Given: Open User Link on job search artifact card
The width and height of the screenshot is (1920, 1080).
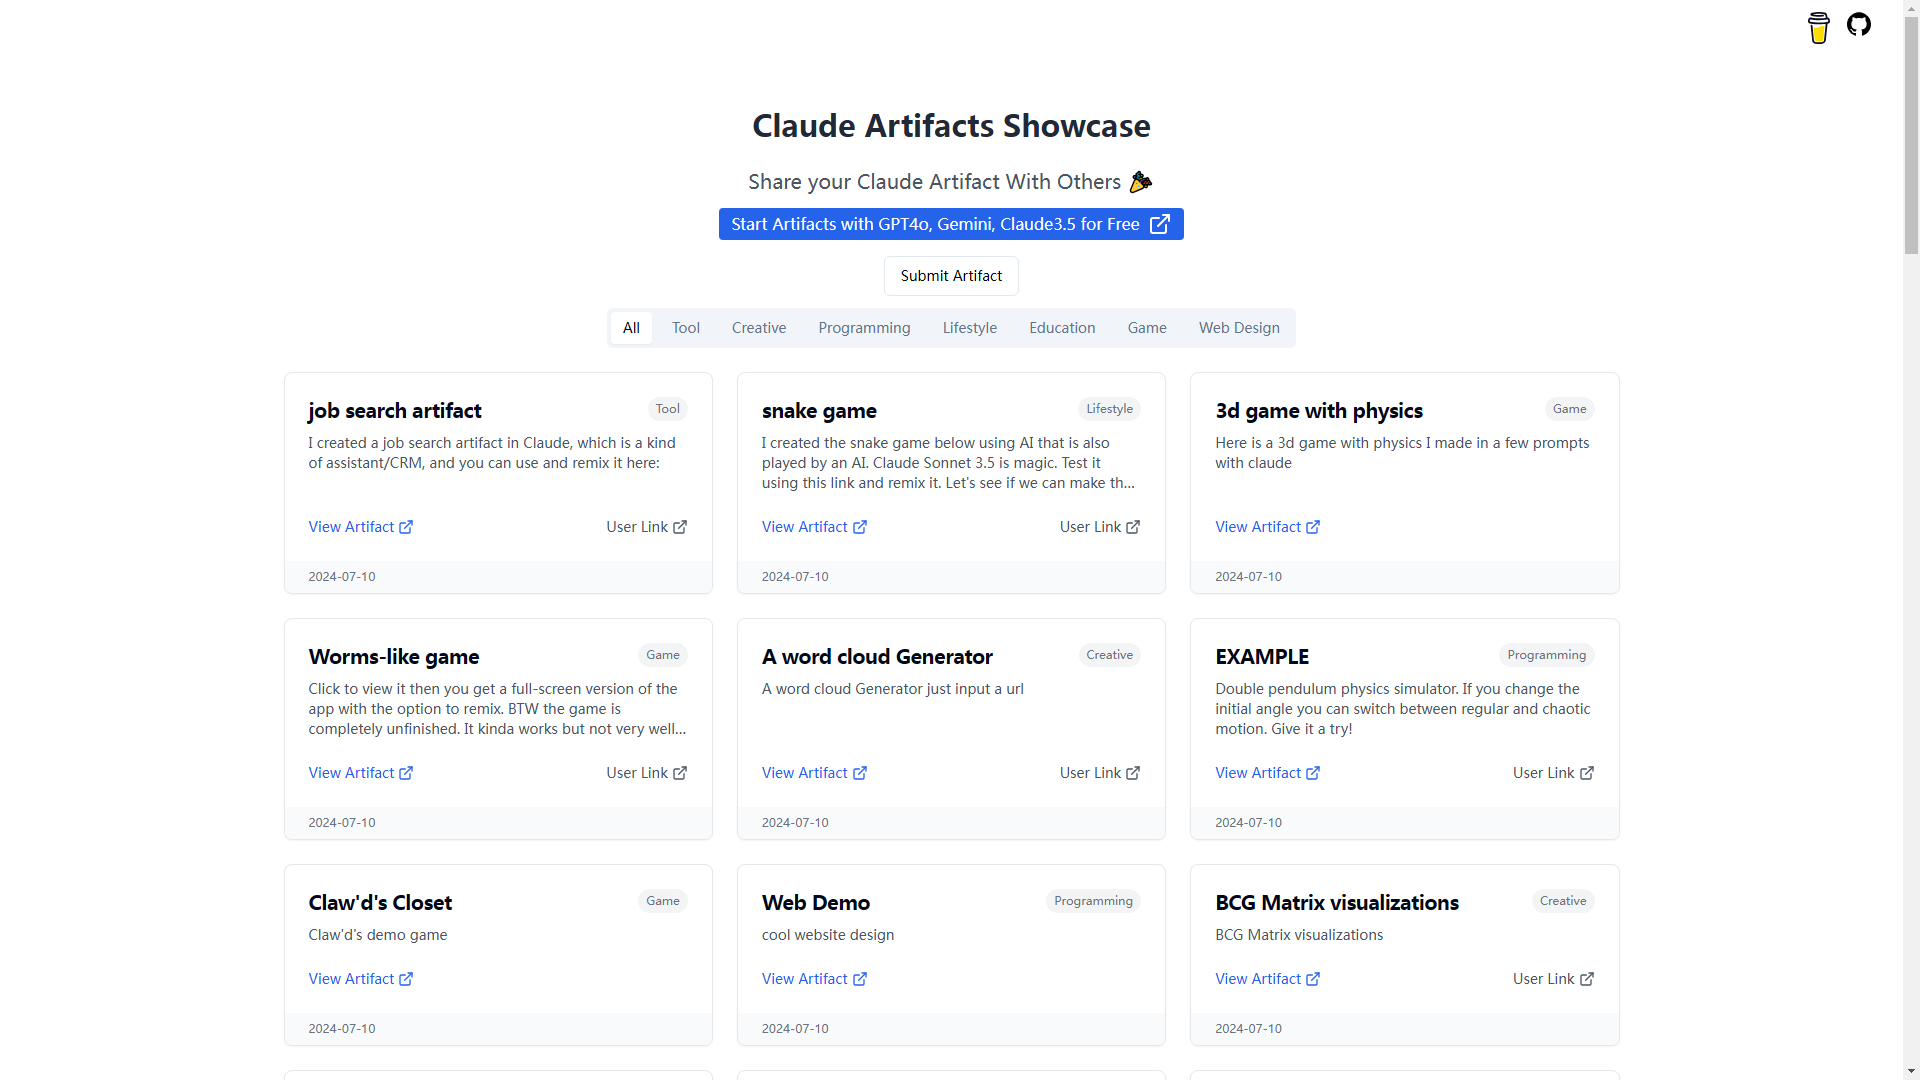Looking at the screenshot, I should (x=647, y=527).
